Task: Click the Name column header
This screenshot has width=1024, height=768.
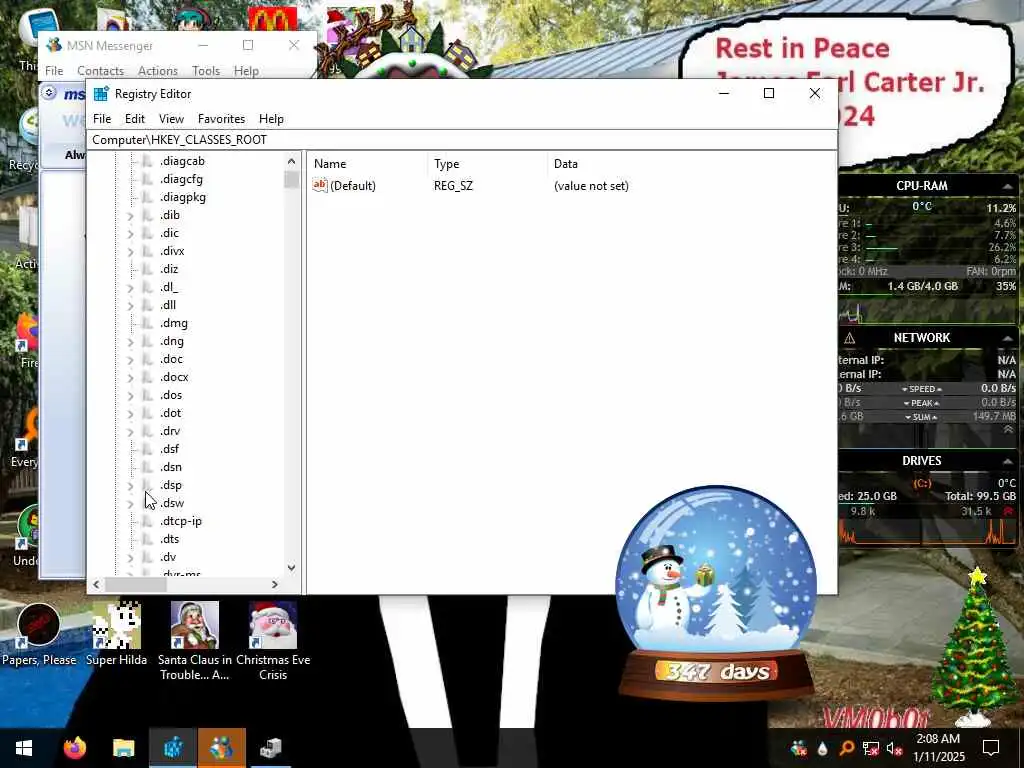Action: [x=367, y=164]
